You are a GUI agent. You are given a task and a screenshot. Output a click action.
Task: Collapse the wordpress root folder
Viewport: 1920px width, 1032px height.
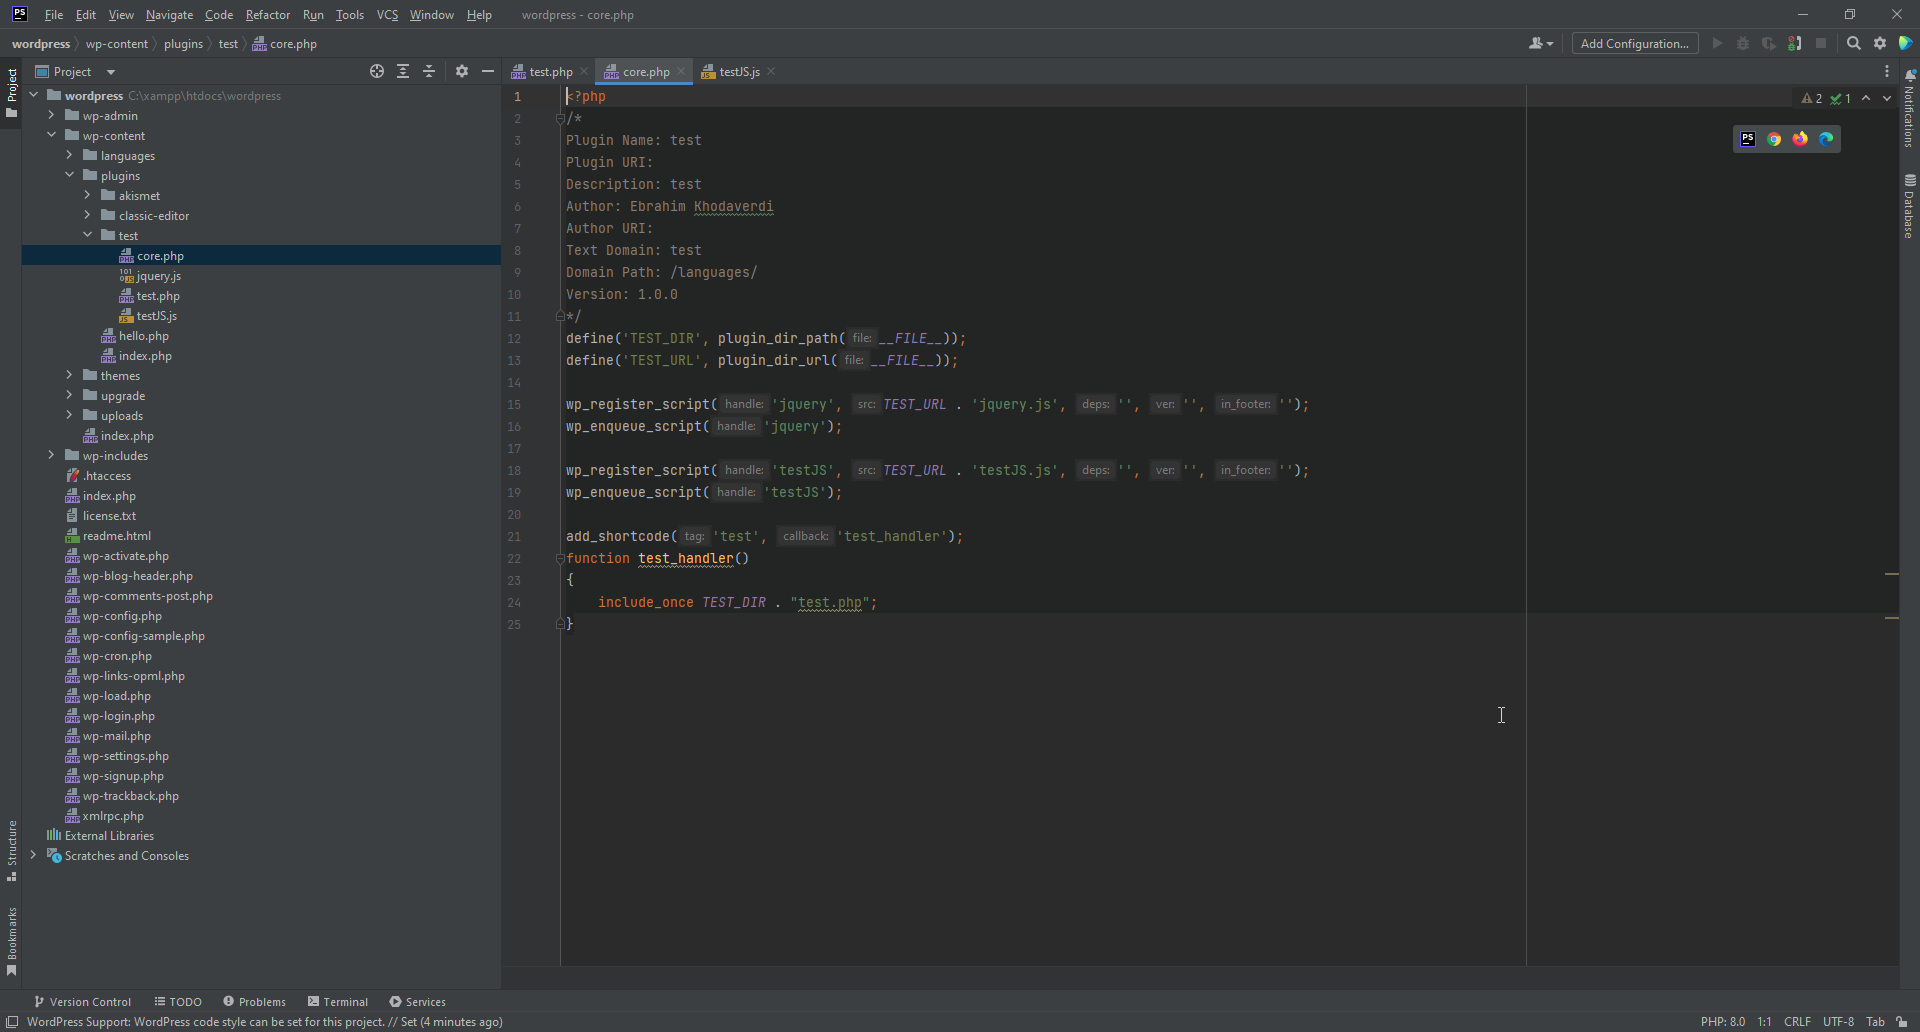tap(34, 95)
